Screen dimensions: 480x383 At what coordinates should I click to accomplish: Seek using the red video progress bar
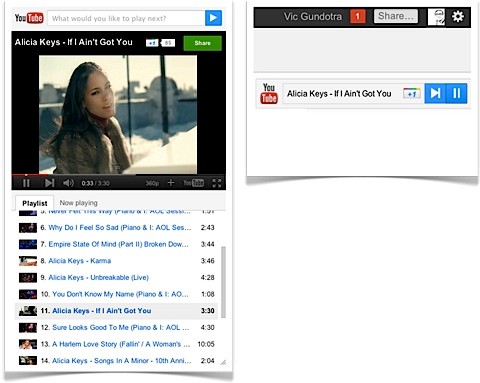119,174
